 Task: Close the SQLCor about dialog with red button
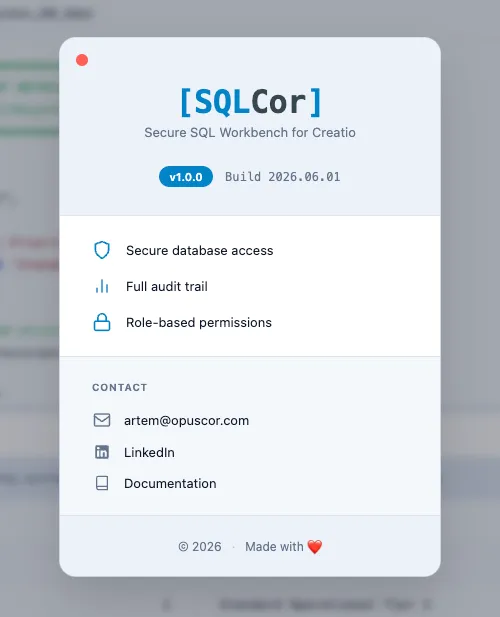click(x=82, y=60)
